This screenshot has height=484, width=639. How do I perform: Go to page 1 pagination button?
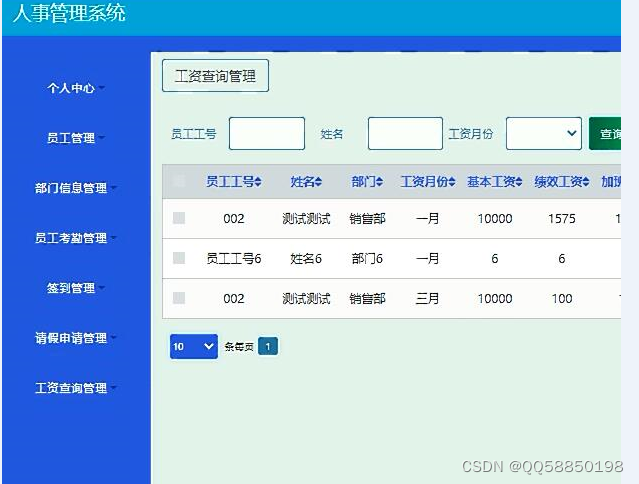(x=268, y=346)
